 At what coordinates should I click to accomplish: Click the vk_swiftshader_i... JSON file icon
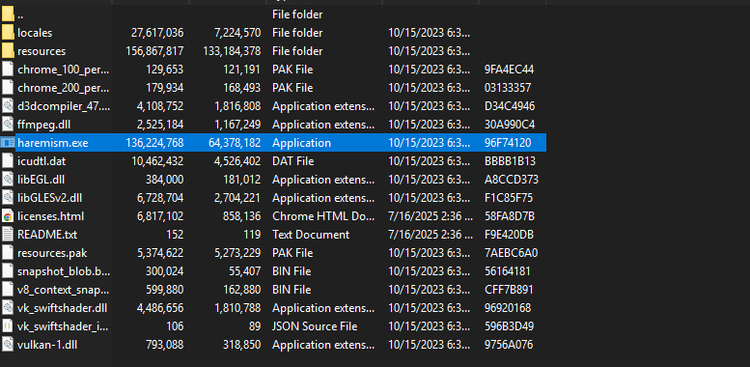pos(8,326)
